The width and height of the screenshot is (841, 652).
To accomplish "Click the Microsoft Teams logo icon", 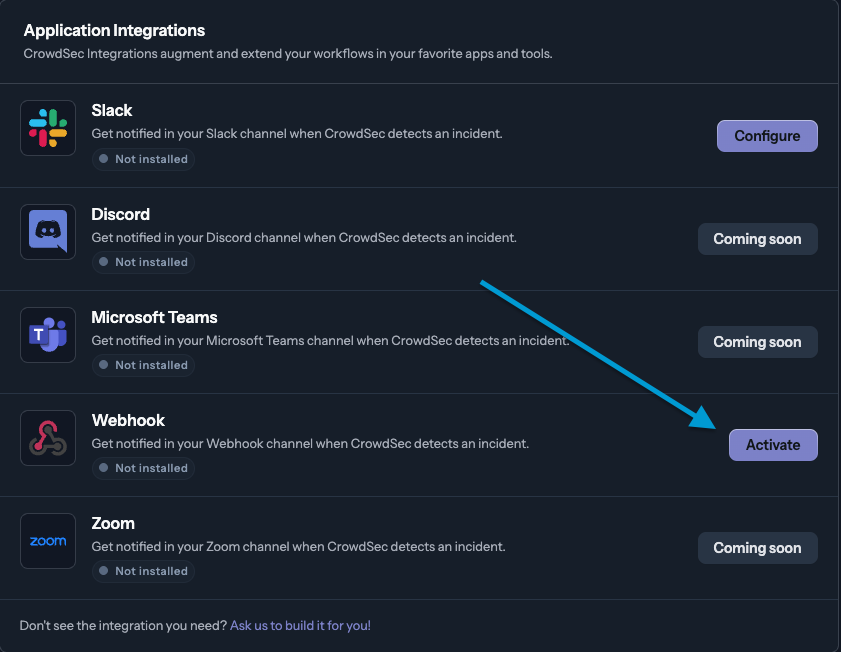I will 48,335.
